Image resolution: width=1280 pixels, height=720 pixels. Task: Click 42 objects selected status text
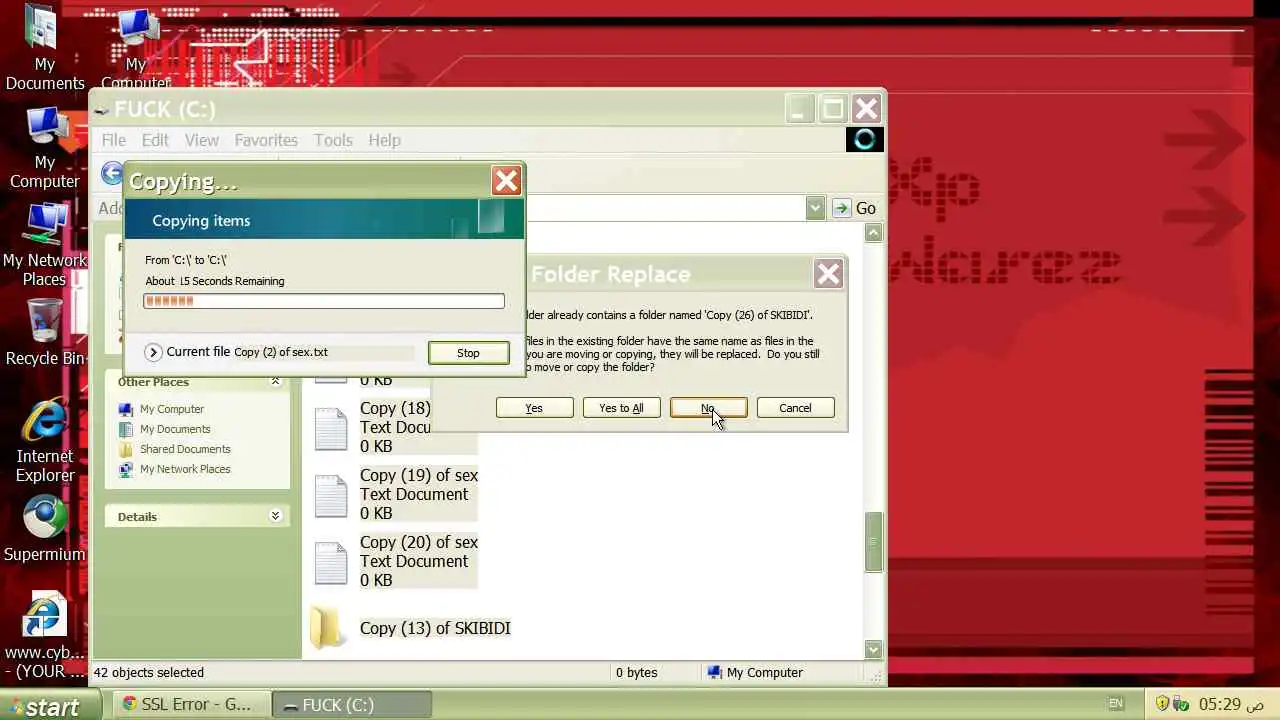(x=149, y=673)
